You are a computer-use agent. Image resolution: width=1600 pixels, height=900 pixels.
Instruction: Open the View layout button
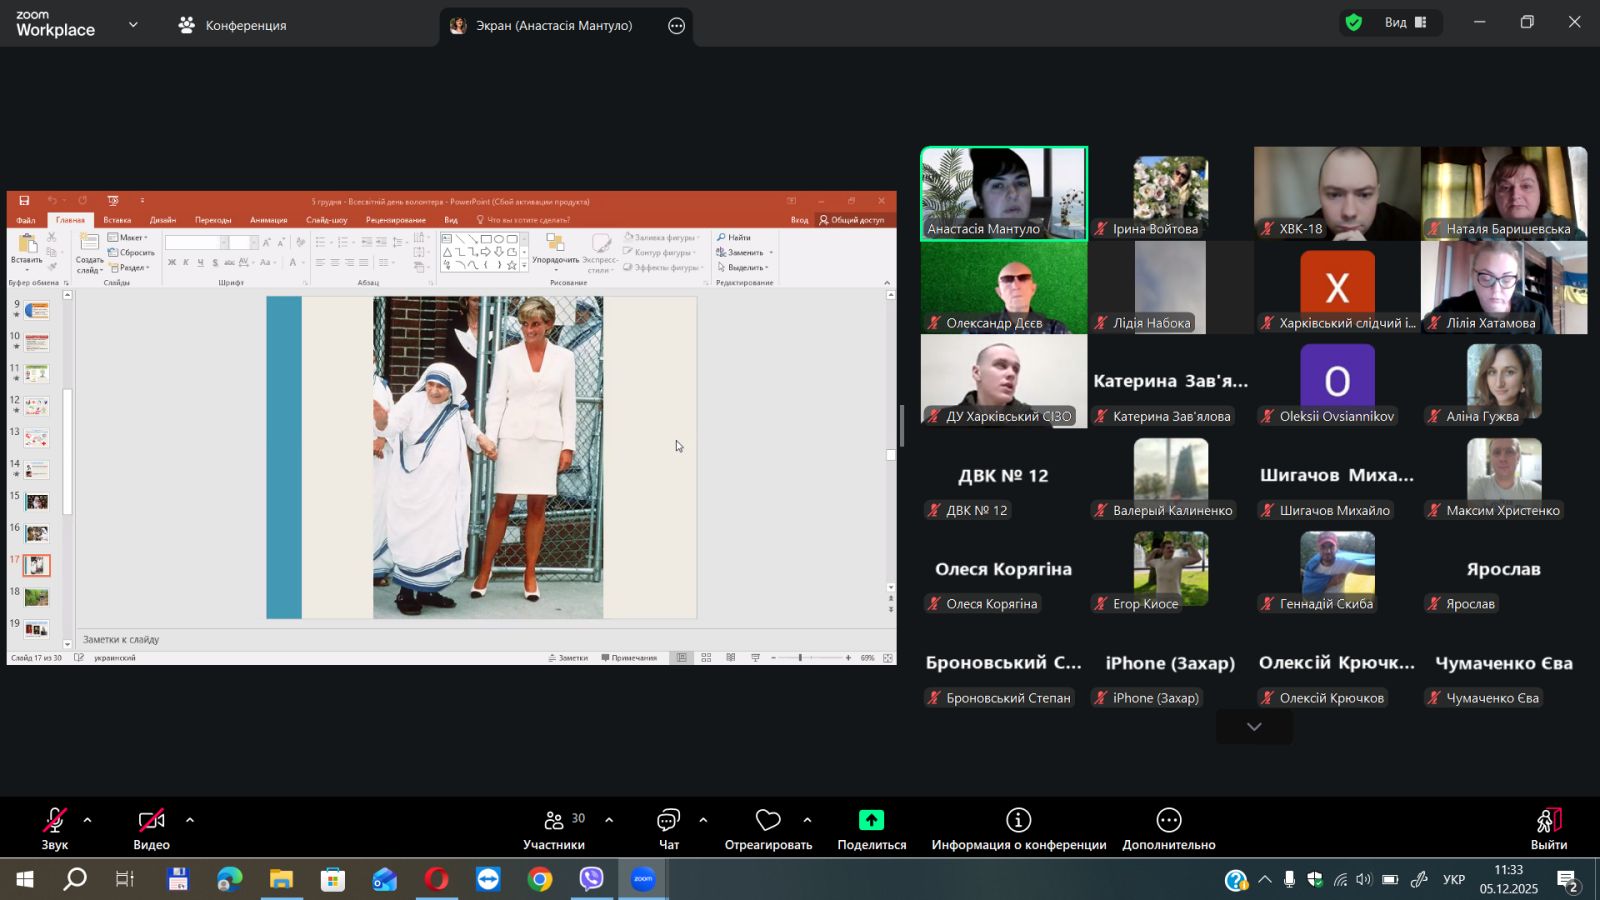(x=1406, y=23)
